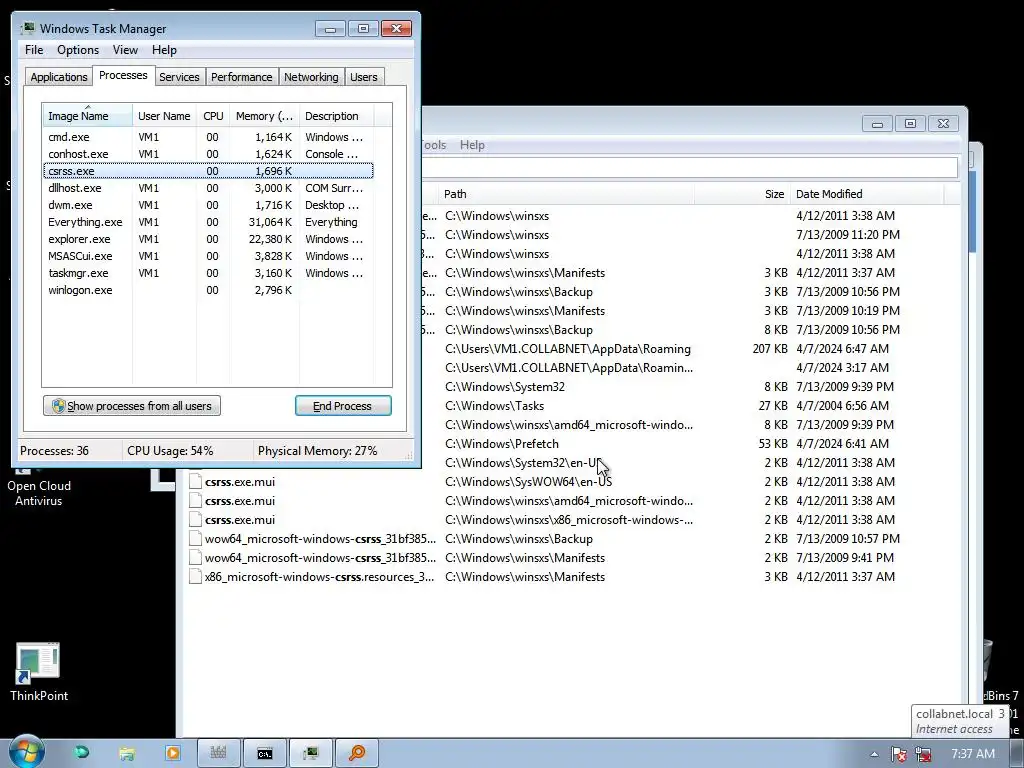Open the ThinkPoint desktop shortcut
The width and height of the screenshot is (1024, 768).
click(39, 672)
